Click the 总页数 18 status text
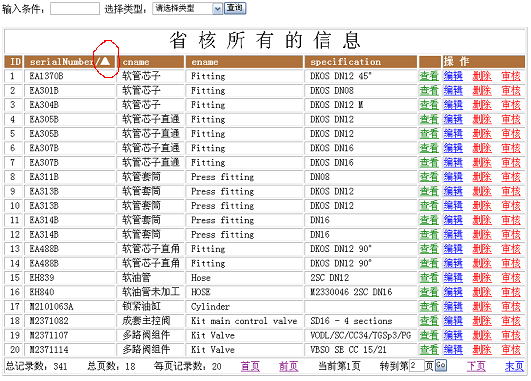The width and height of the screenshot is (531, 381). (x=111, y=366)
